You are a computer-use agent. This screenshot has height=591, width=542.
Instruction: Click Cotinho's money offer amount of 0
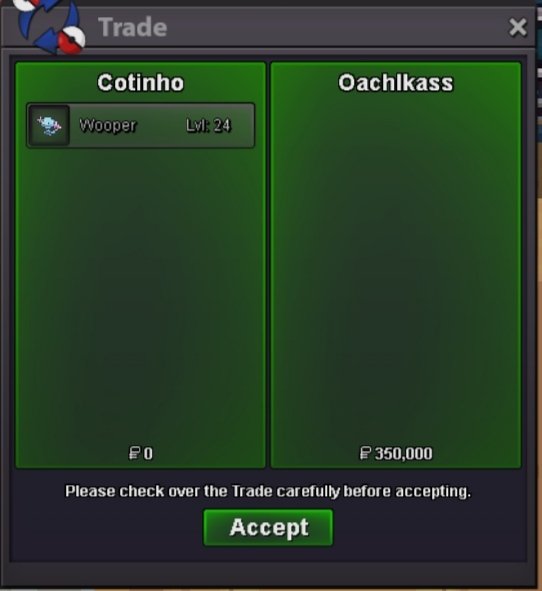point(148,453)
